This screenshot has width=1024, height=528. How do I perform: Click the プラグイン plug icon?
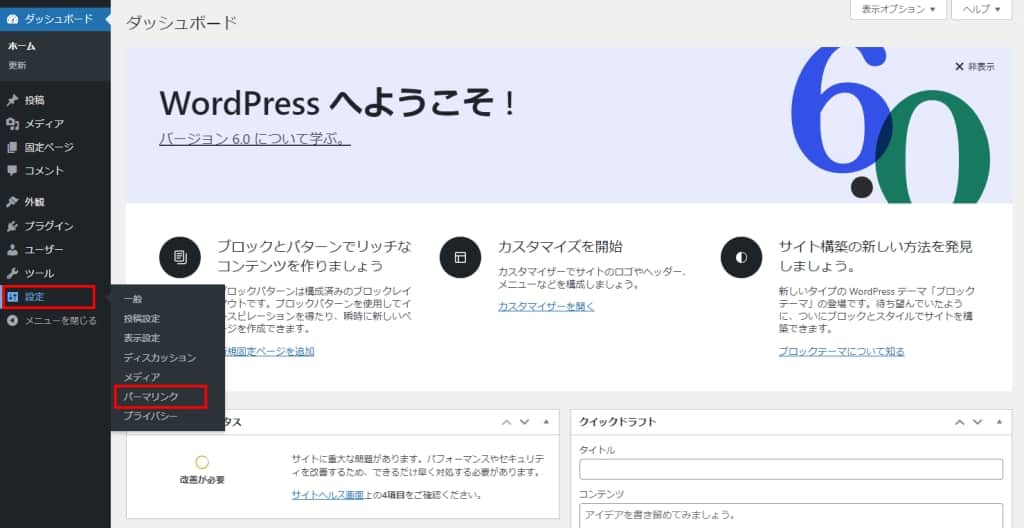pyautogui.click(x=12, y=226)
